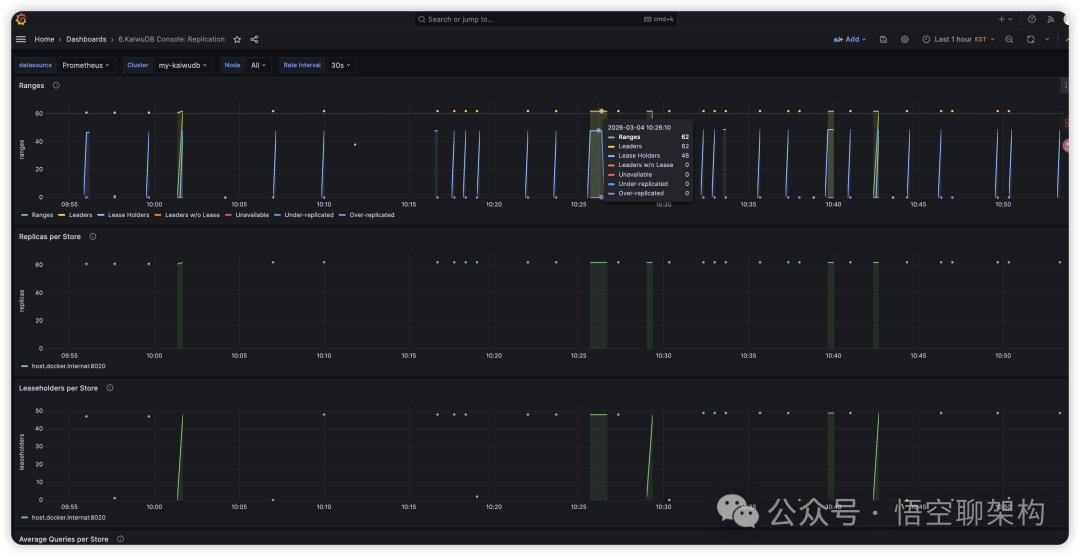Click the Search or jump to field
Viewport: 1080px width, 556px height.
point(545,19)
